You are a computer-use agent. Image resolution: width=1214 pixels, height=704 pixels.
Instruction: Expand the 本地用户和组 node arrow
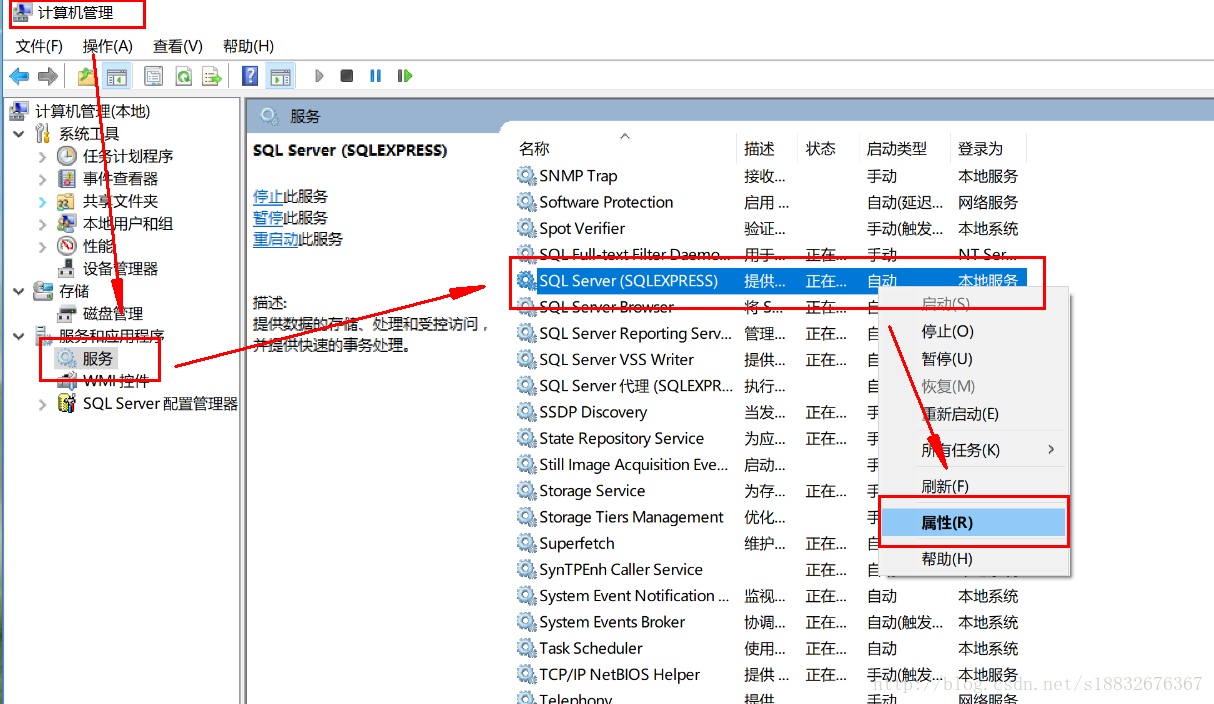(42, 224)
